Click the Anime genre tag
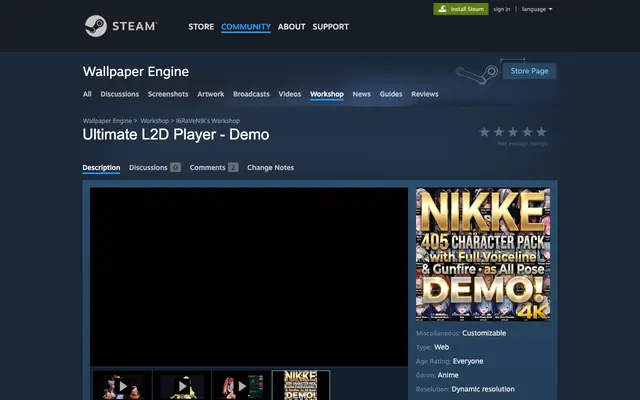This screenshot has height=400, width=640. (448, 375)
